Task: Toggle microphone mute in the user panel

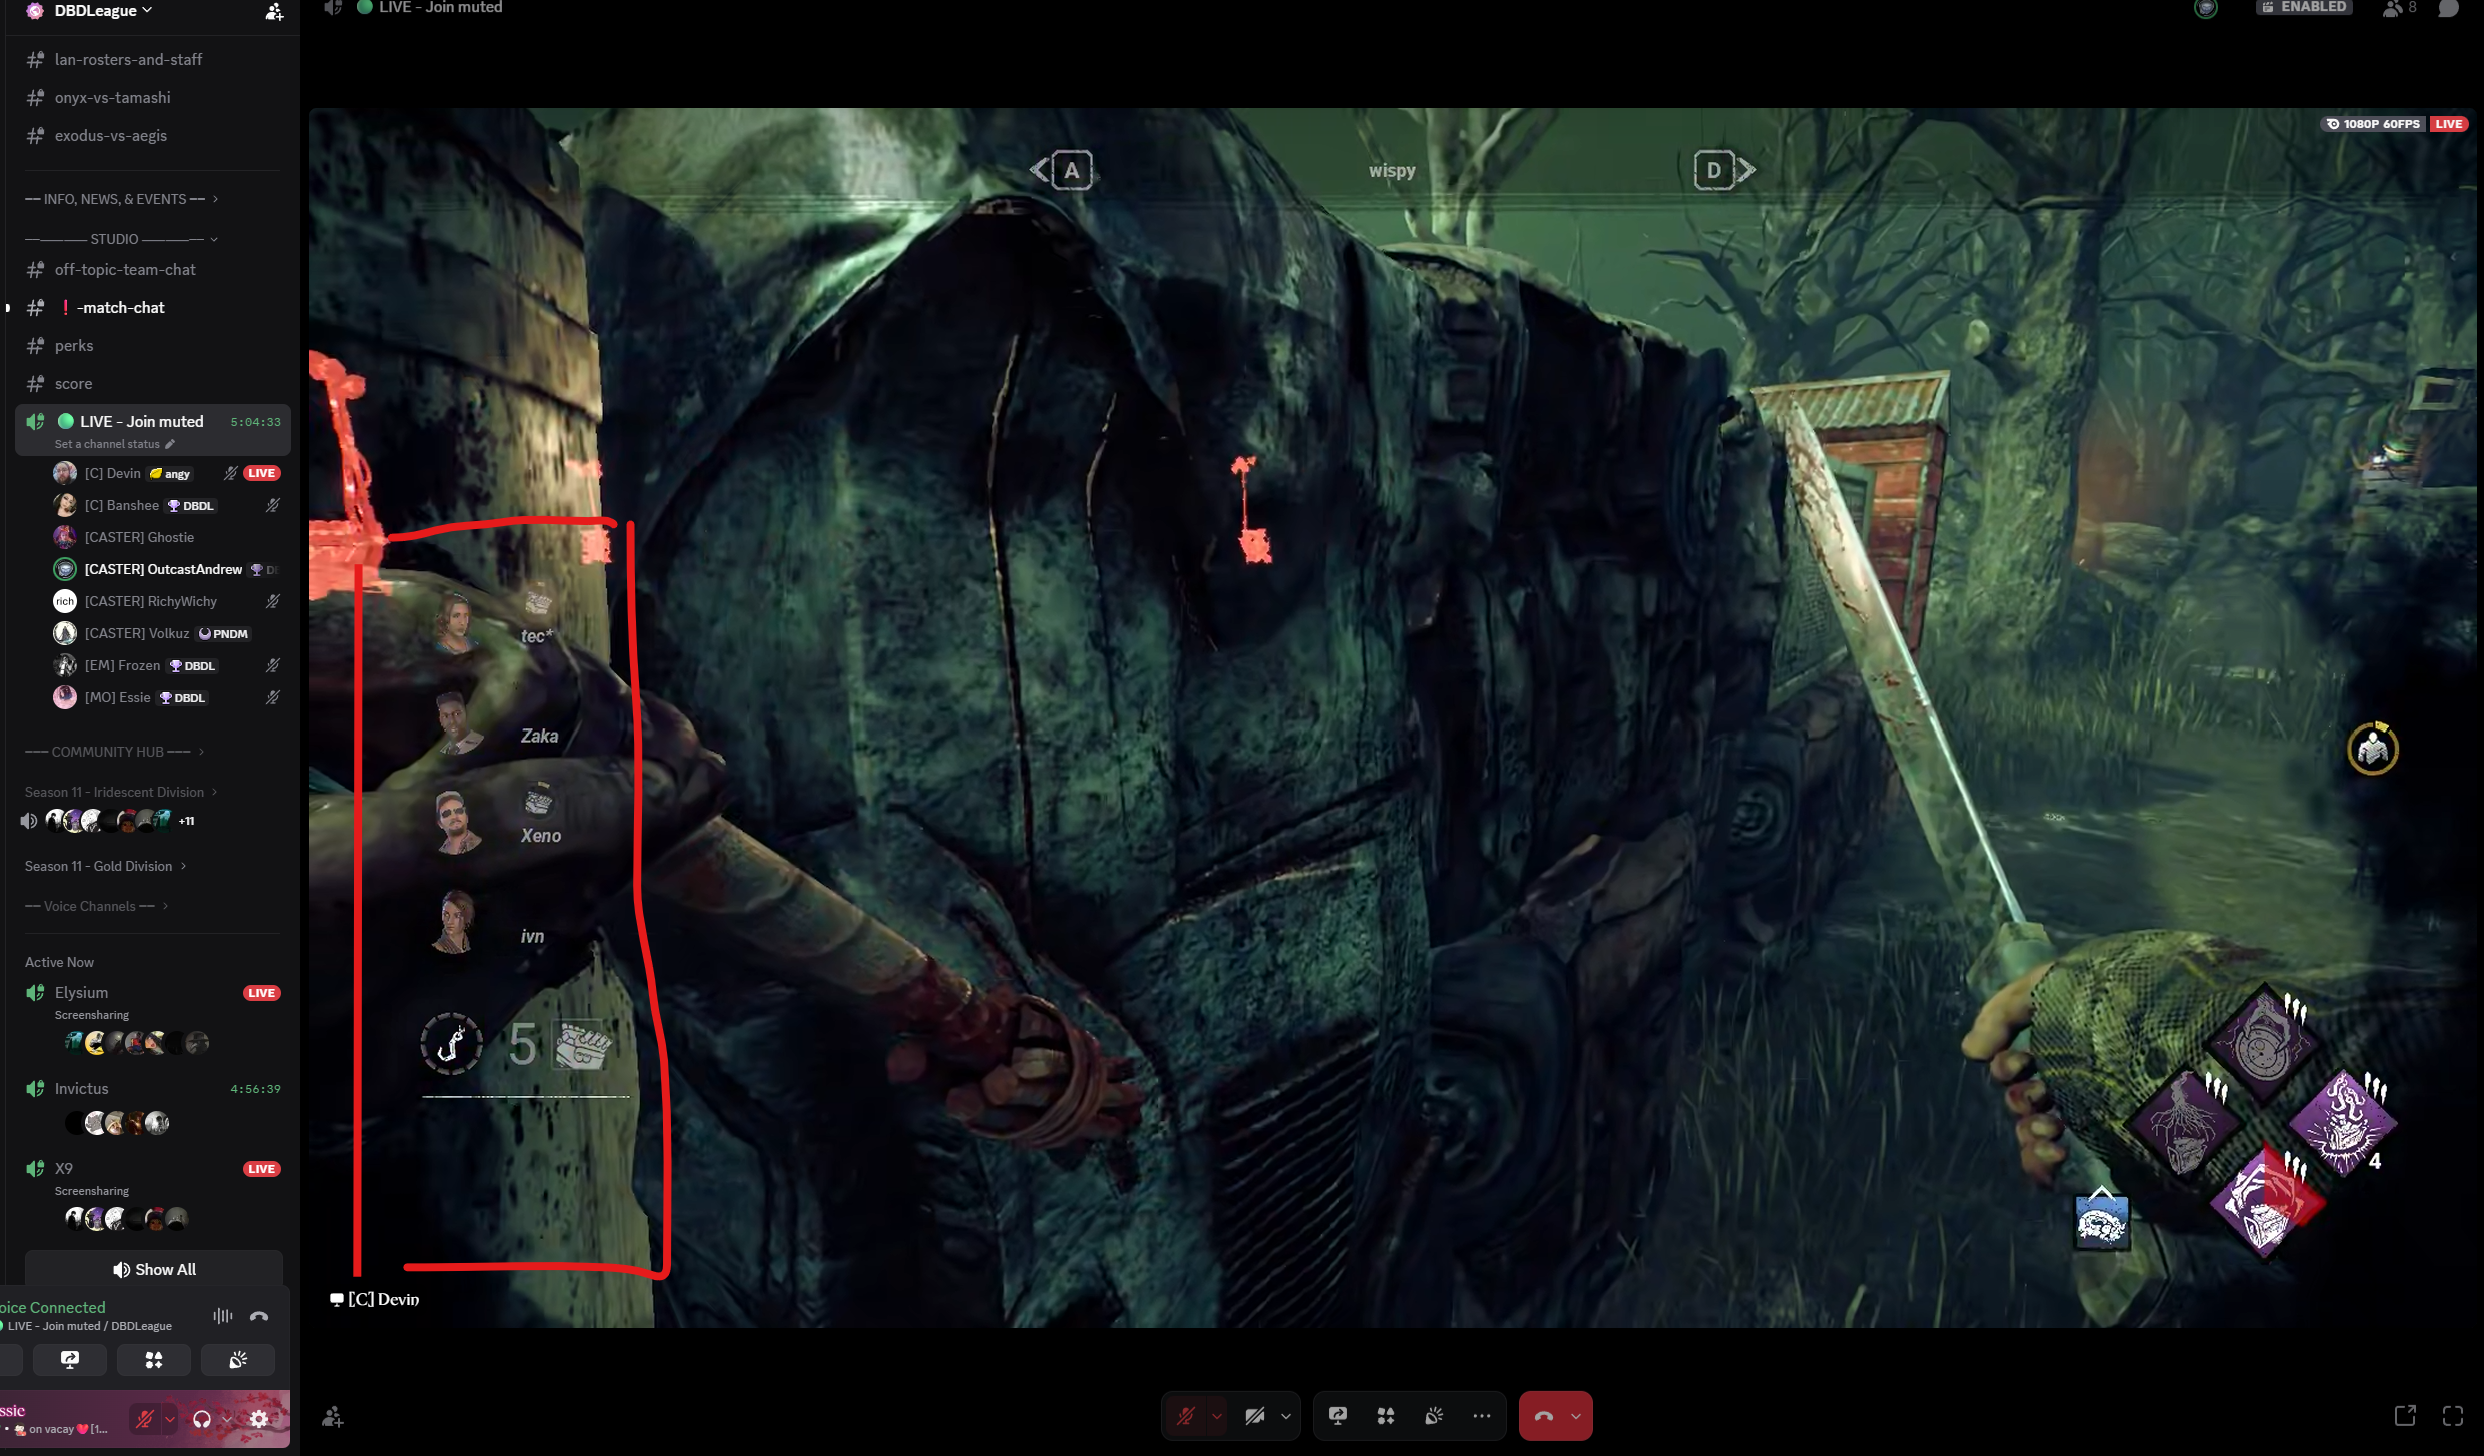Action: click(145, 1418)
